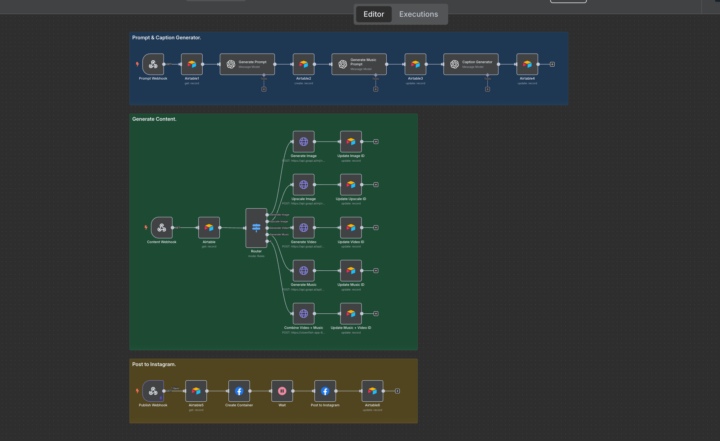Switch to the Executions tab
Viewport: 720px width, 441px height.
click(x=418, y=14)
